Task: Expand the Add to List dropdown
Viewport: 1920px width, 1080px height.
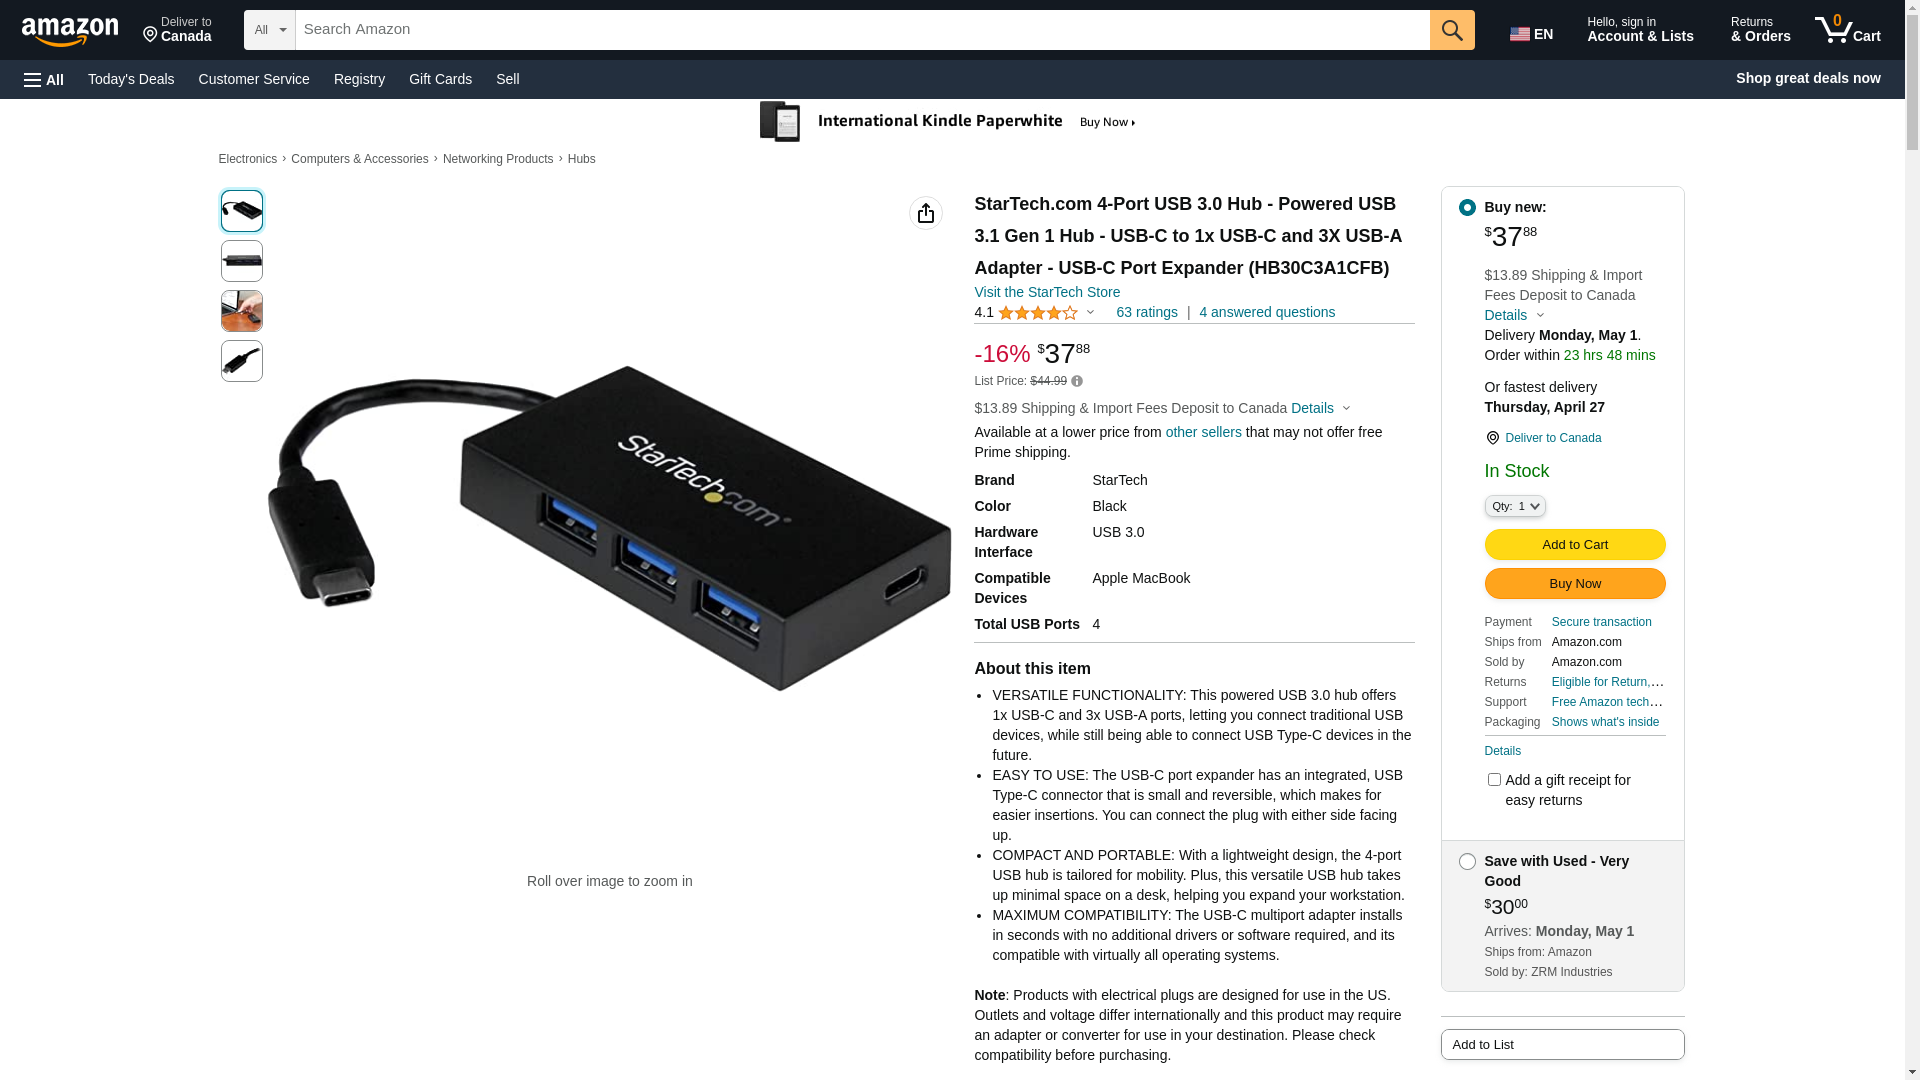Action: click(x=1562, y=1044)
